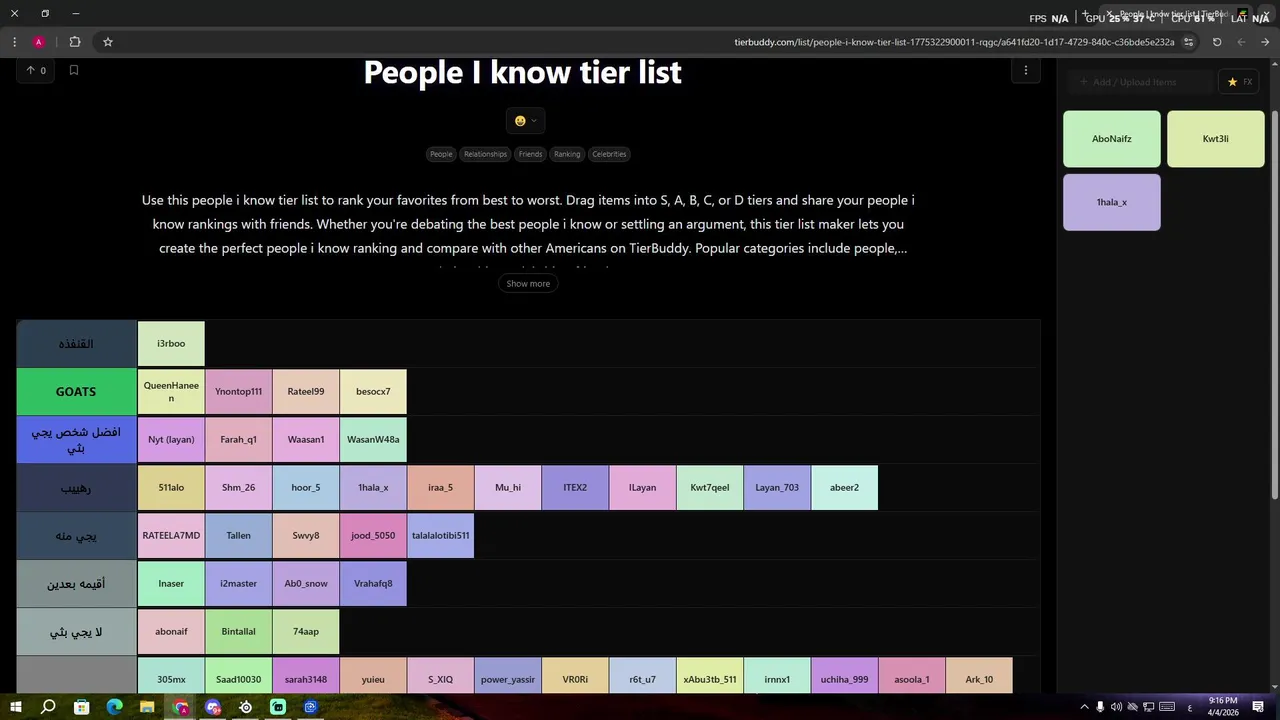Show hidden system tray icons
The width and height of the screenshot is (1280, 720).
tap(1084, 707)
